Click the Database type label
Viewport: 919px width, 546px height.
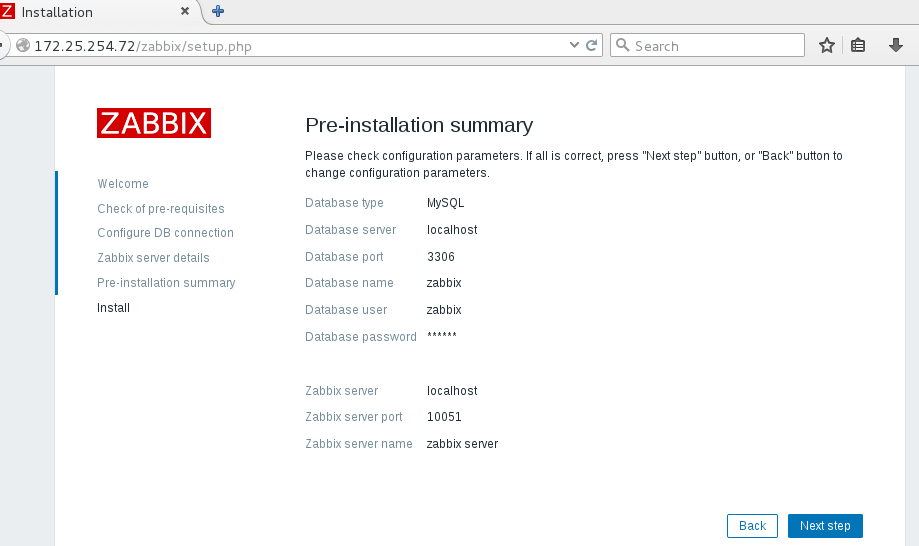(344, 203)
